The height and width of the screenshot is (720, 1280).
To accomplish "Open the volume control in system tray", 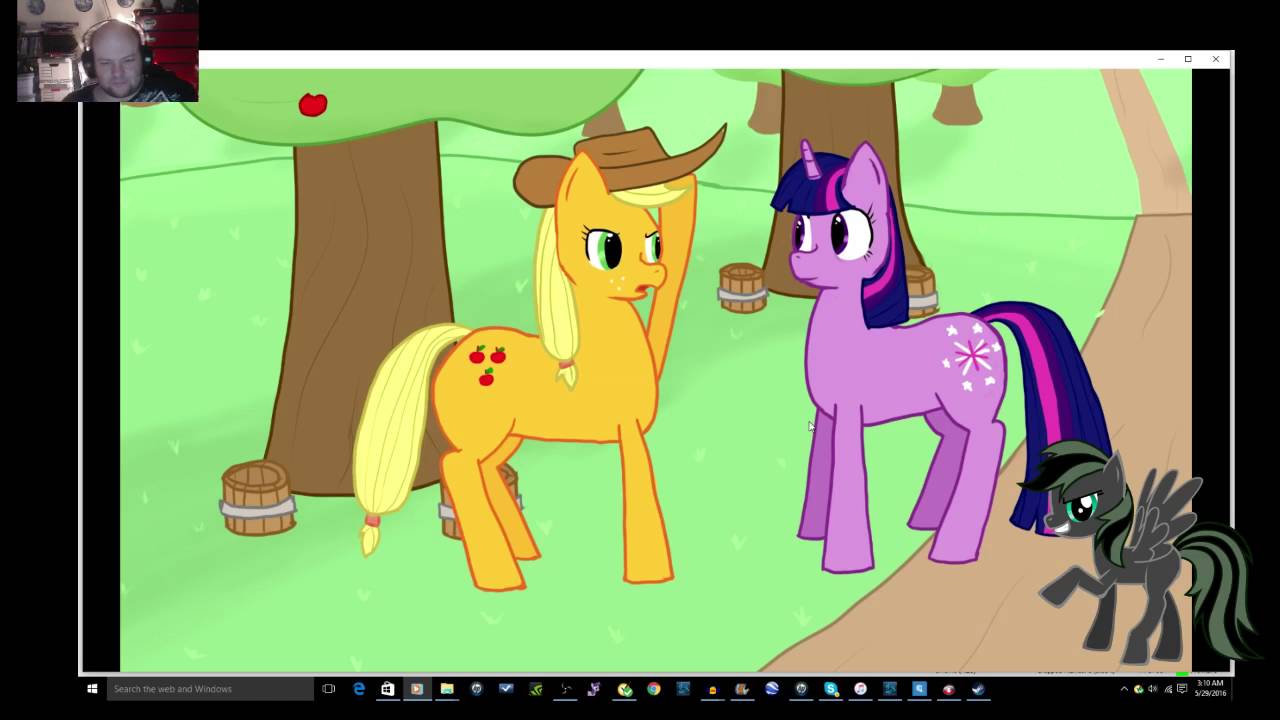I will (1152, 689).
